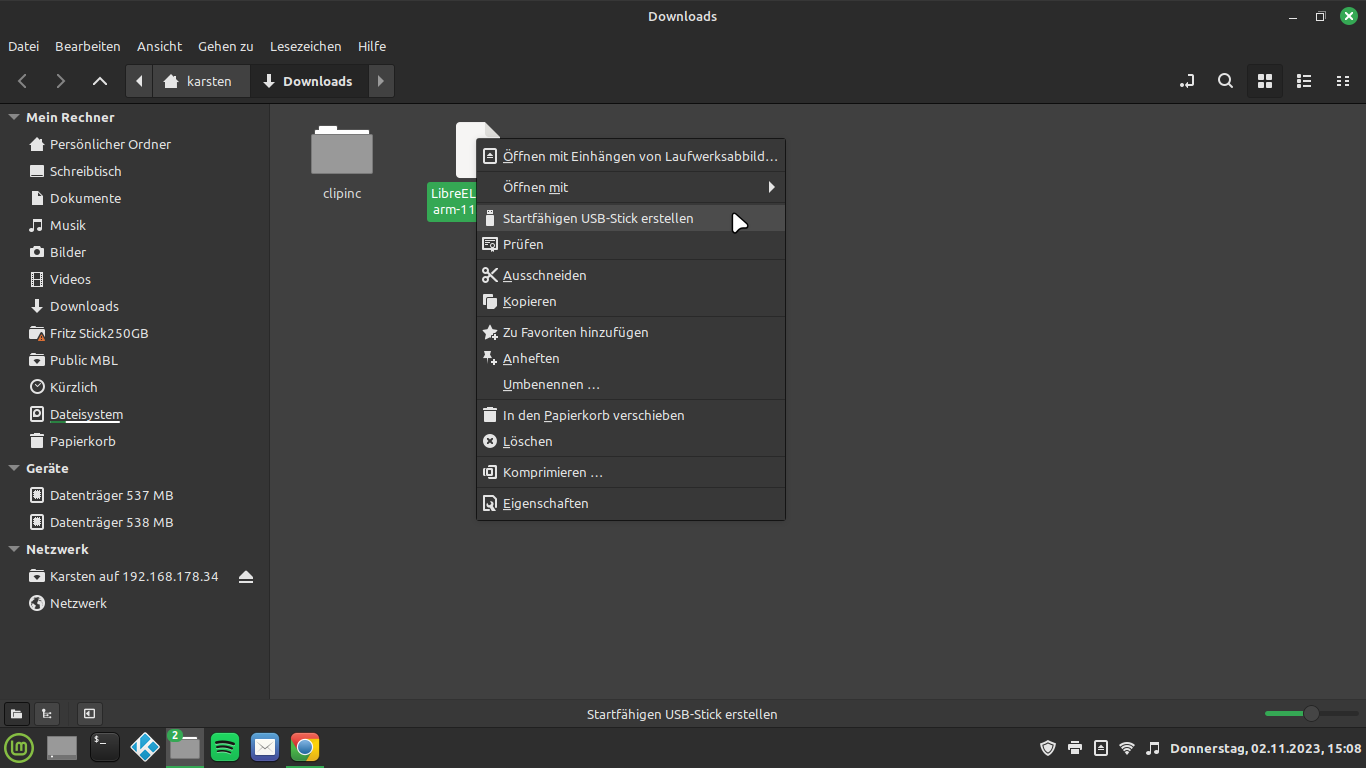Open the Lesezeichen menu

(305, 46)
